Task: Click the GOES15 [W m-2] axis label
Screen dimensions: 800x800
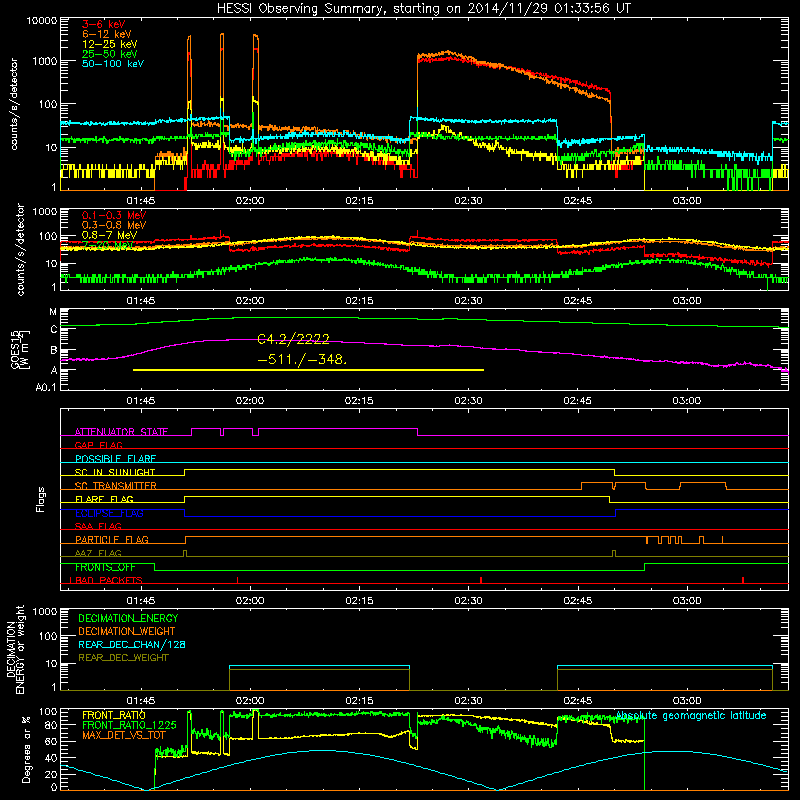Action: [x=20, y=350]
